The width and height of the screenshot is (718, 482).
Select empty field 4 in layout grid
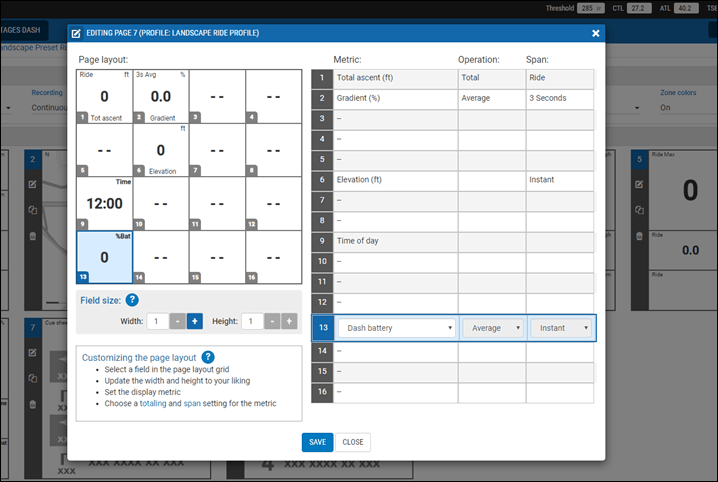pyautogui.click(x=273, y=97)
